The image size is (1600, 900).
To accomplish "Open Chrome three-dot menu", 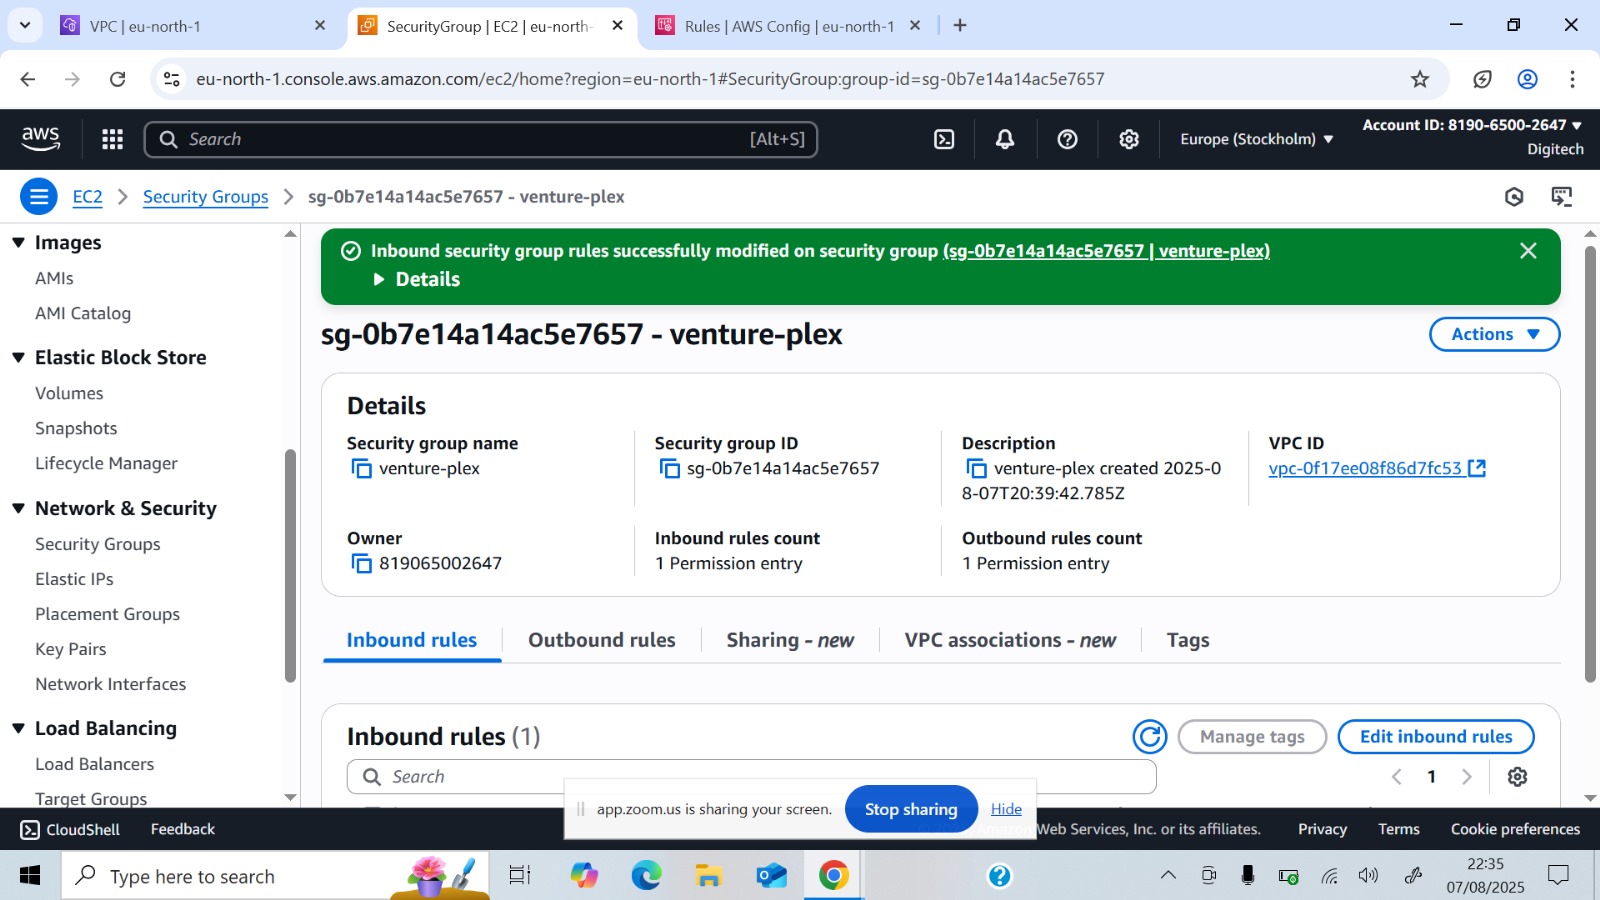I will [x=1572, y=79].
